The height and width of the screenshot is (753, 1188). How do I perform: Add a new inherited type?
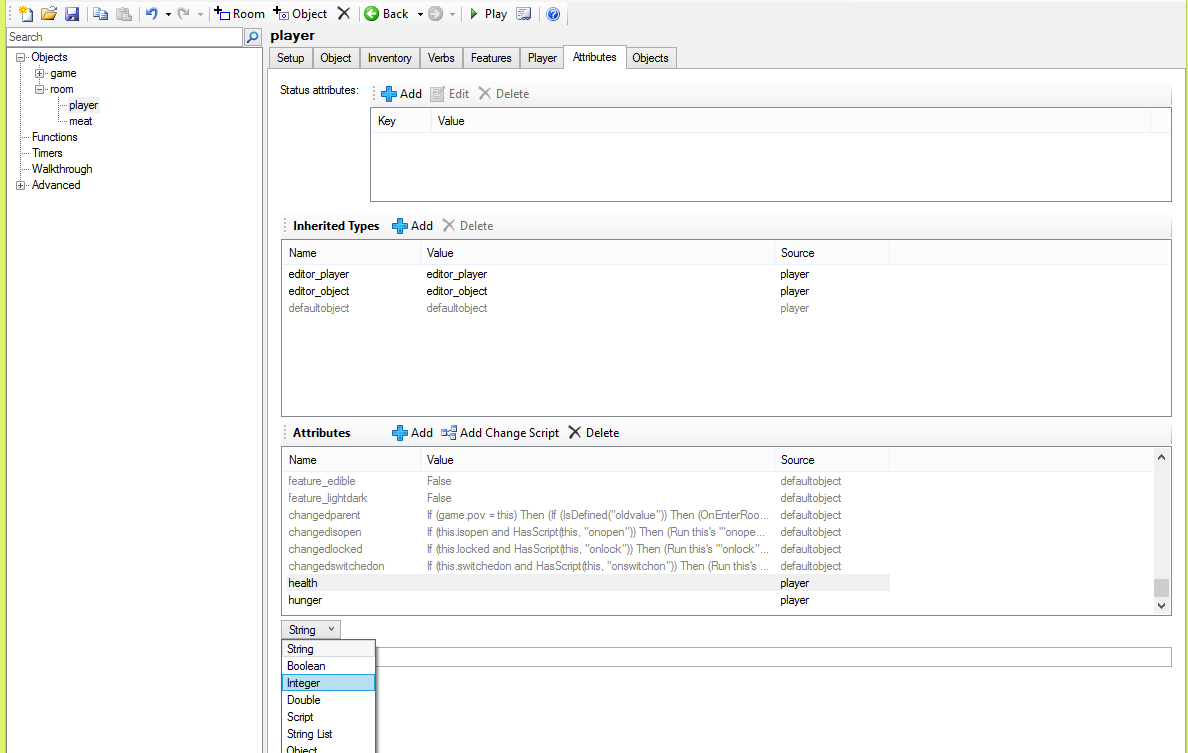pos(412,226)
